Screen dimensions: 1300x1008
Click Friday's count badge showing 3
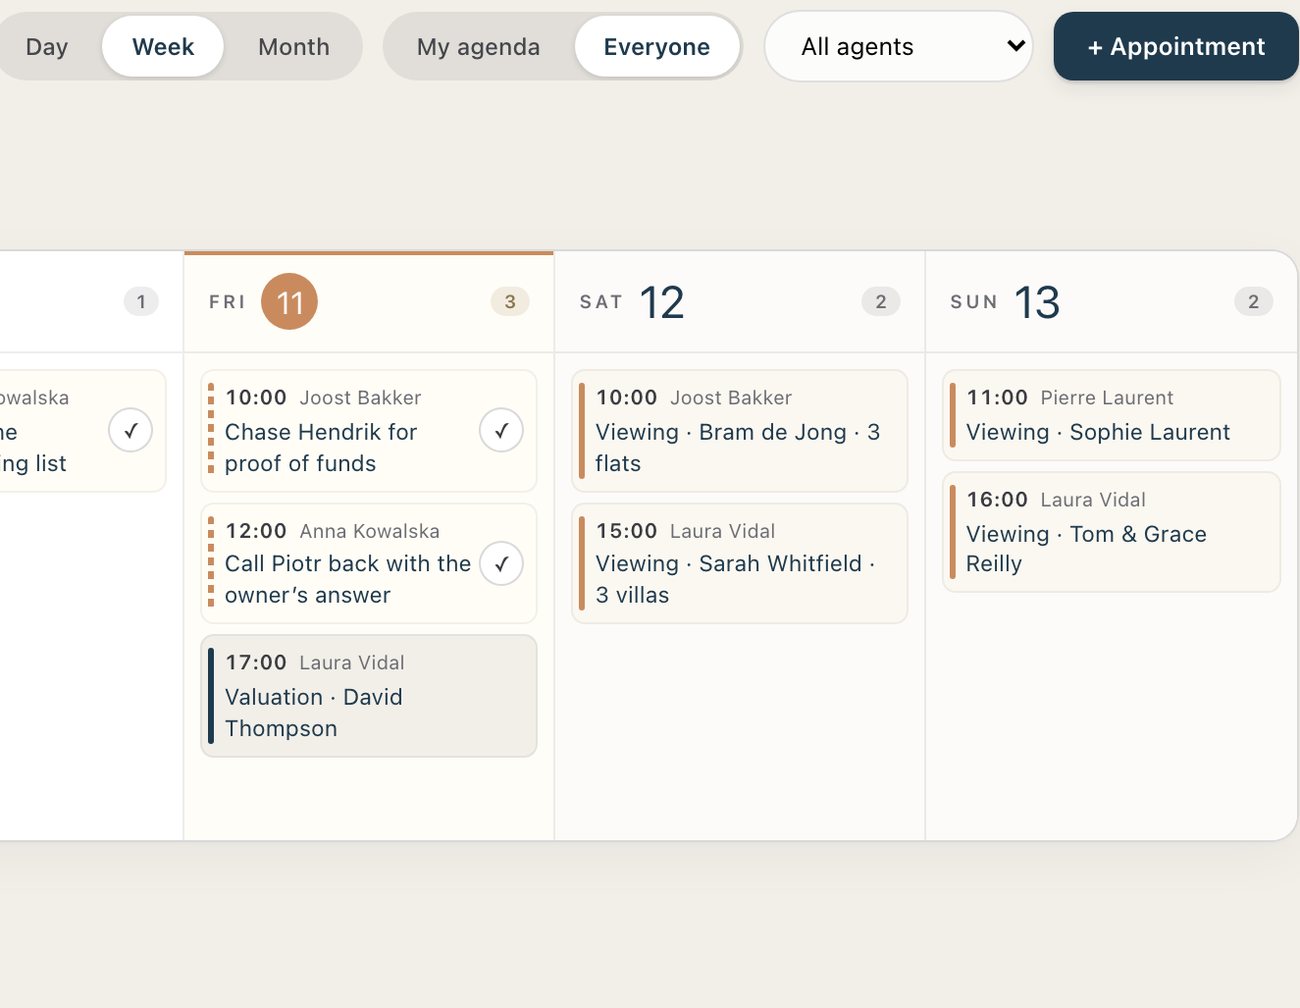(510, 302)
